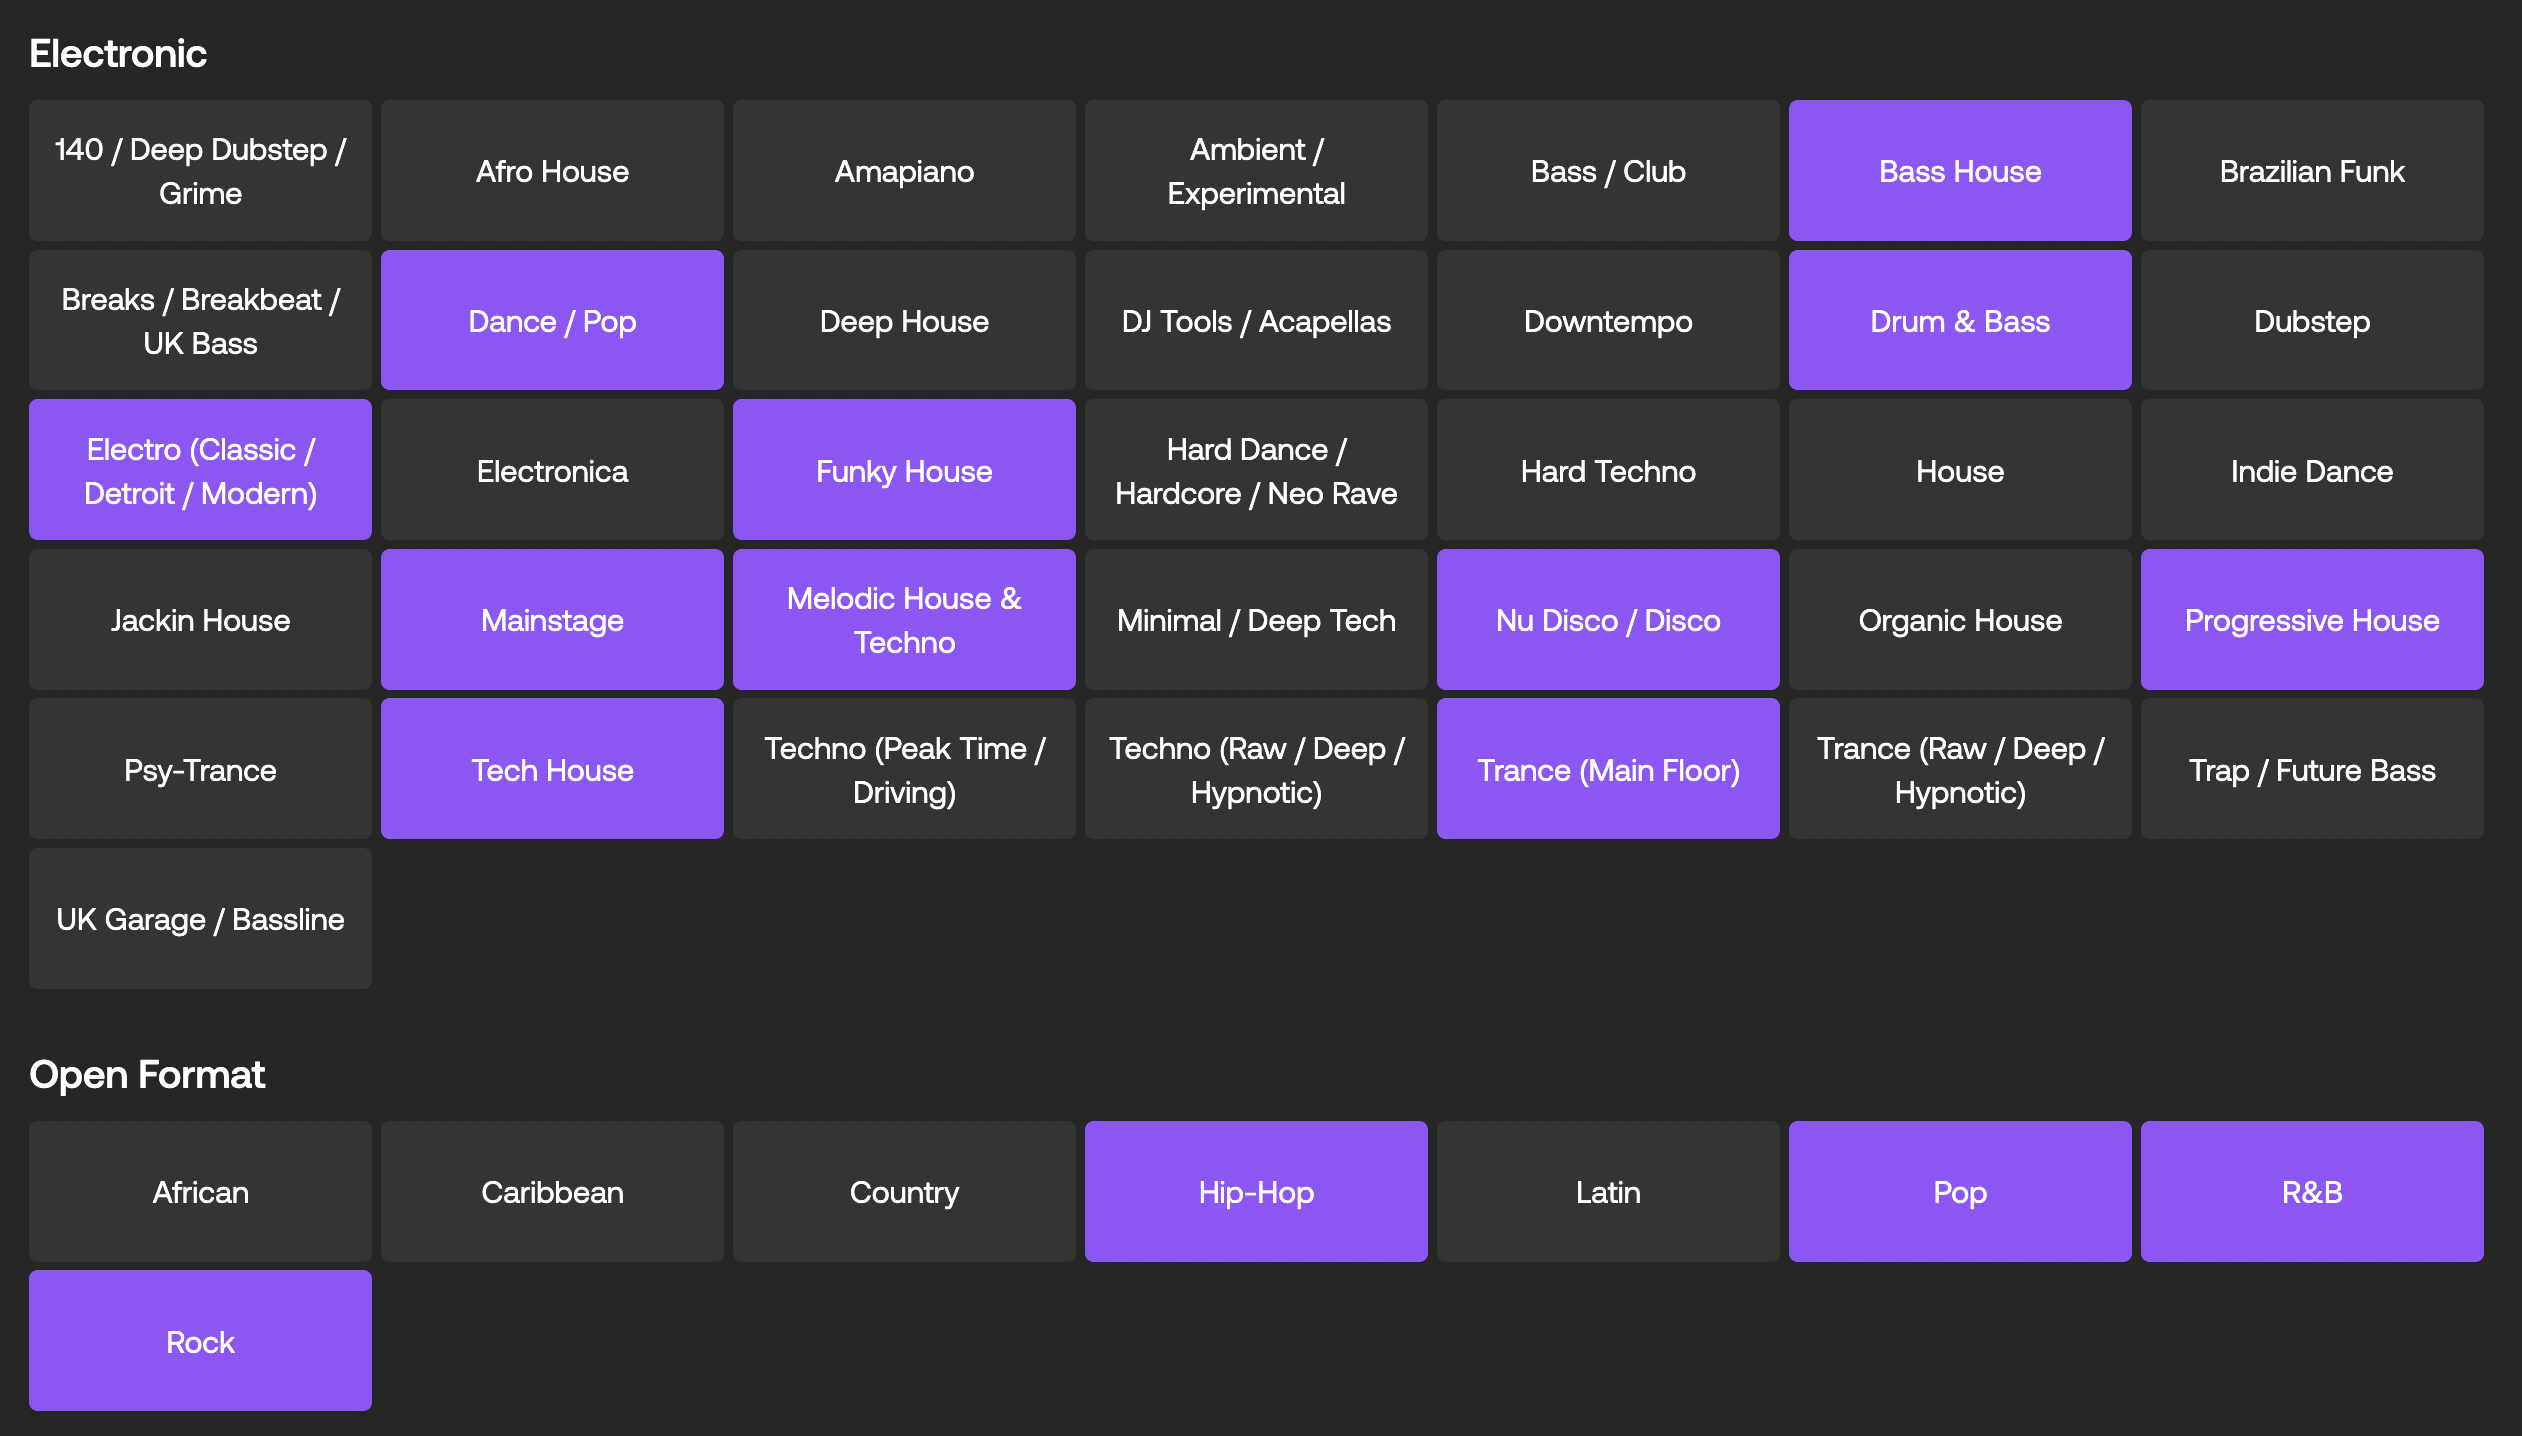
Task: Select the Latin open format genre
Action: [1607, 1191]
